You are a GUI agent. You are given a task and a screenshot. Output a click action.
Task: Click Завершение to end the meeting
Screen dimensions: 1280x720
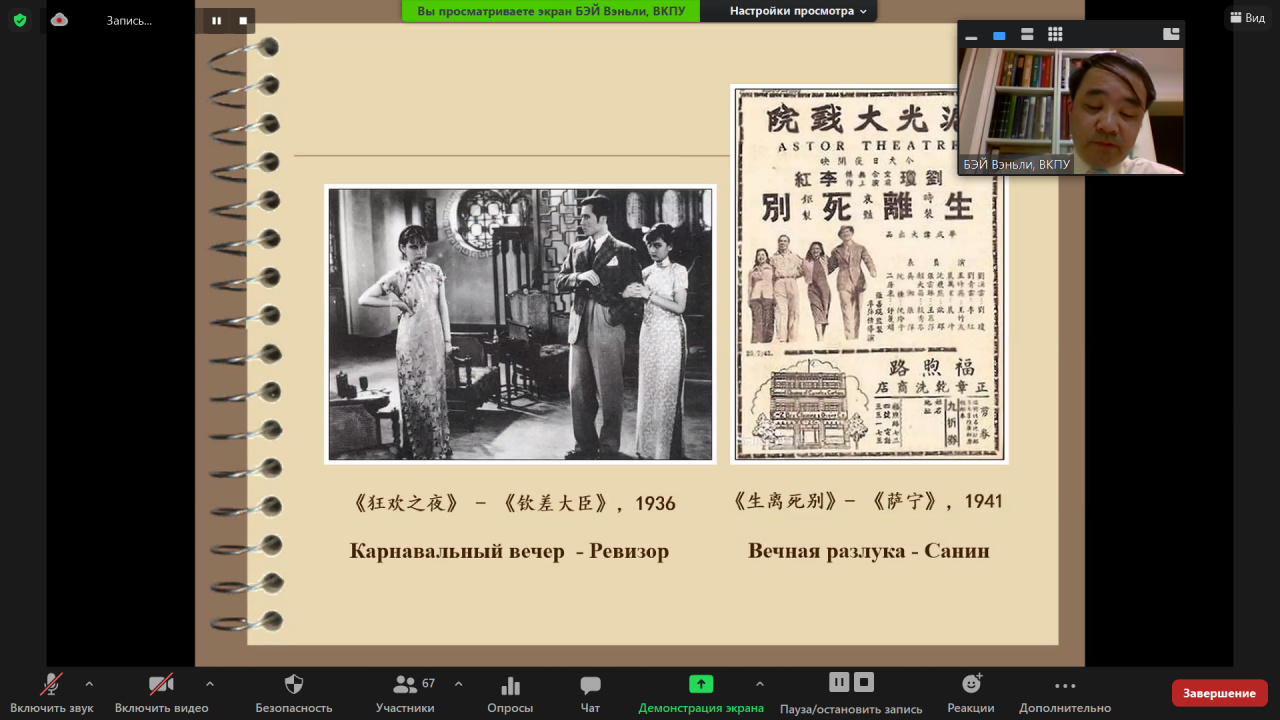[x=1219, y=693]
